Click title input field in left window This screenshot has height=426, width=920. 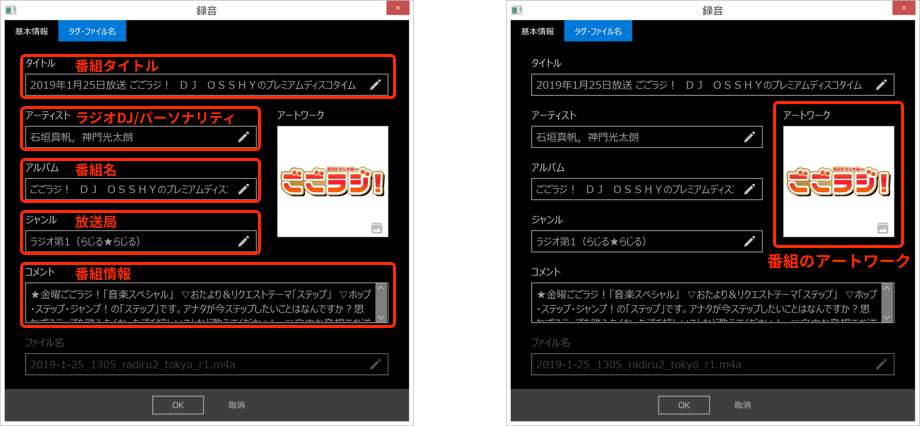point(207,84)
